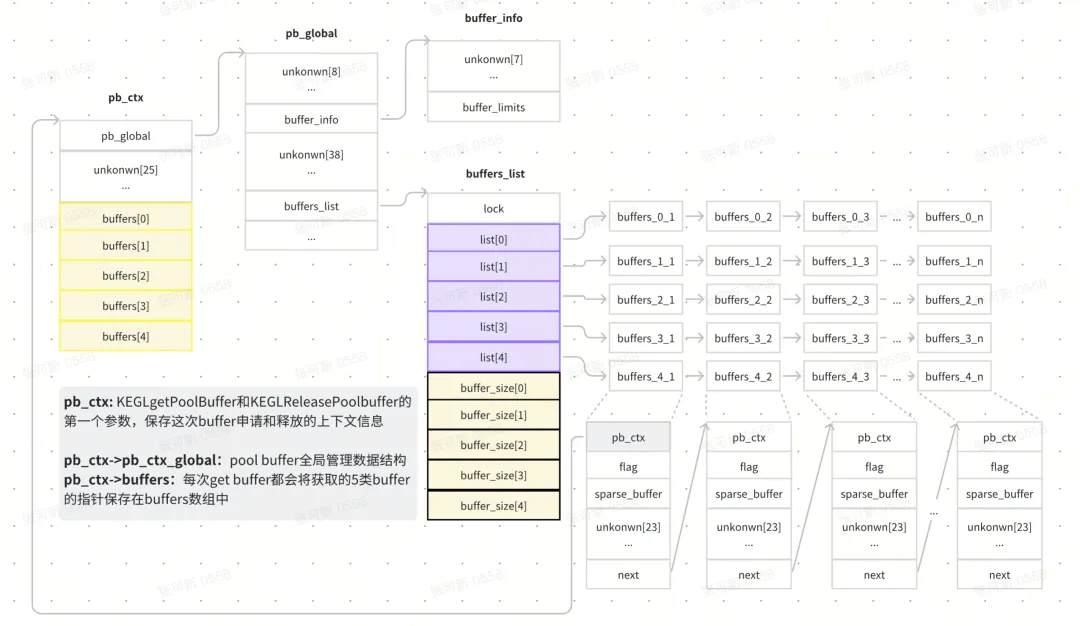Select the buffers[4] cell
The width and height of the screenshot is (1080, 626).
pyautogui.click(x=125, y=336)
